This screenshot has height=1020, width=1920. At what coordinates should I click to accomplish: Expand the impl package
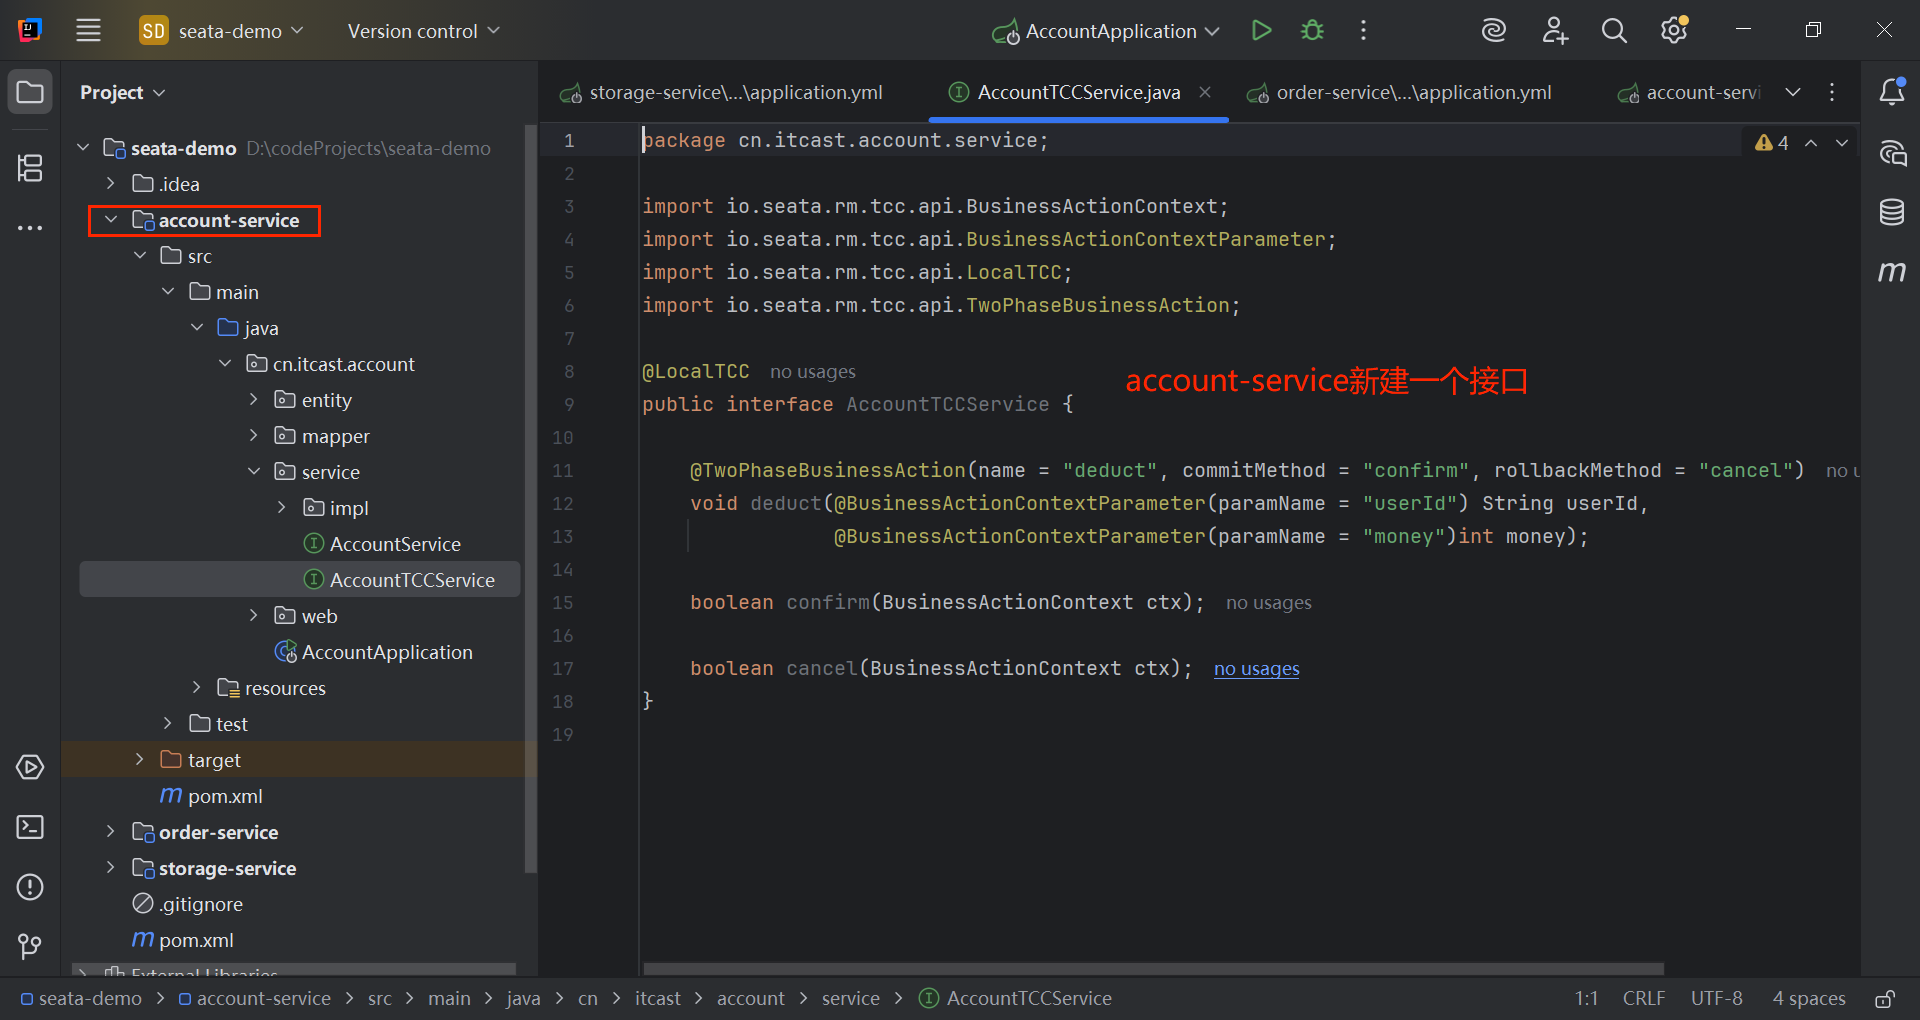[x=282, y=508]
